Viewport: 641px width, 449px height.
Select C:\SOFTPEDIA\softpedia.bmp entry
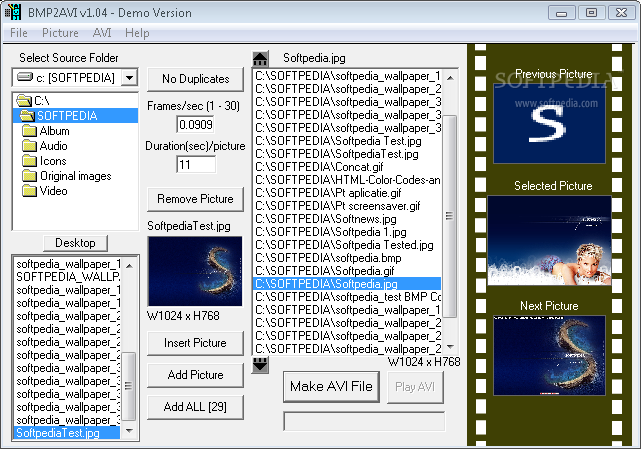coord(347,258)
